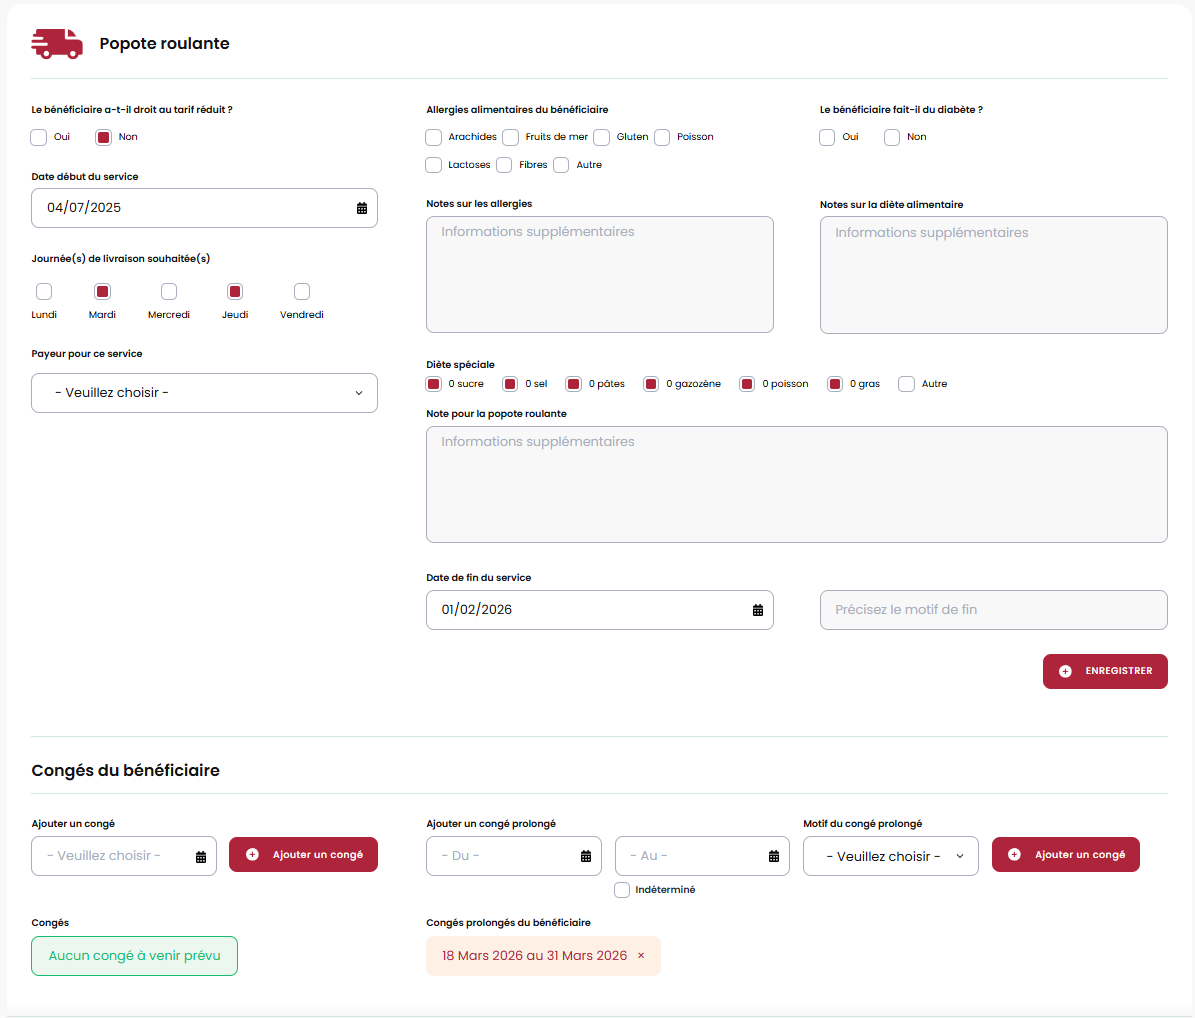Open calendar for Date début du service
This screenshot has width=1195, height=1018.
[362, 208]
